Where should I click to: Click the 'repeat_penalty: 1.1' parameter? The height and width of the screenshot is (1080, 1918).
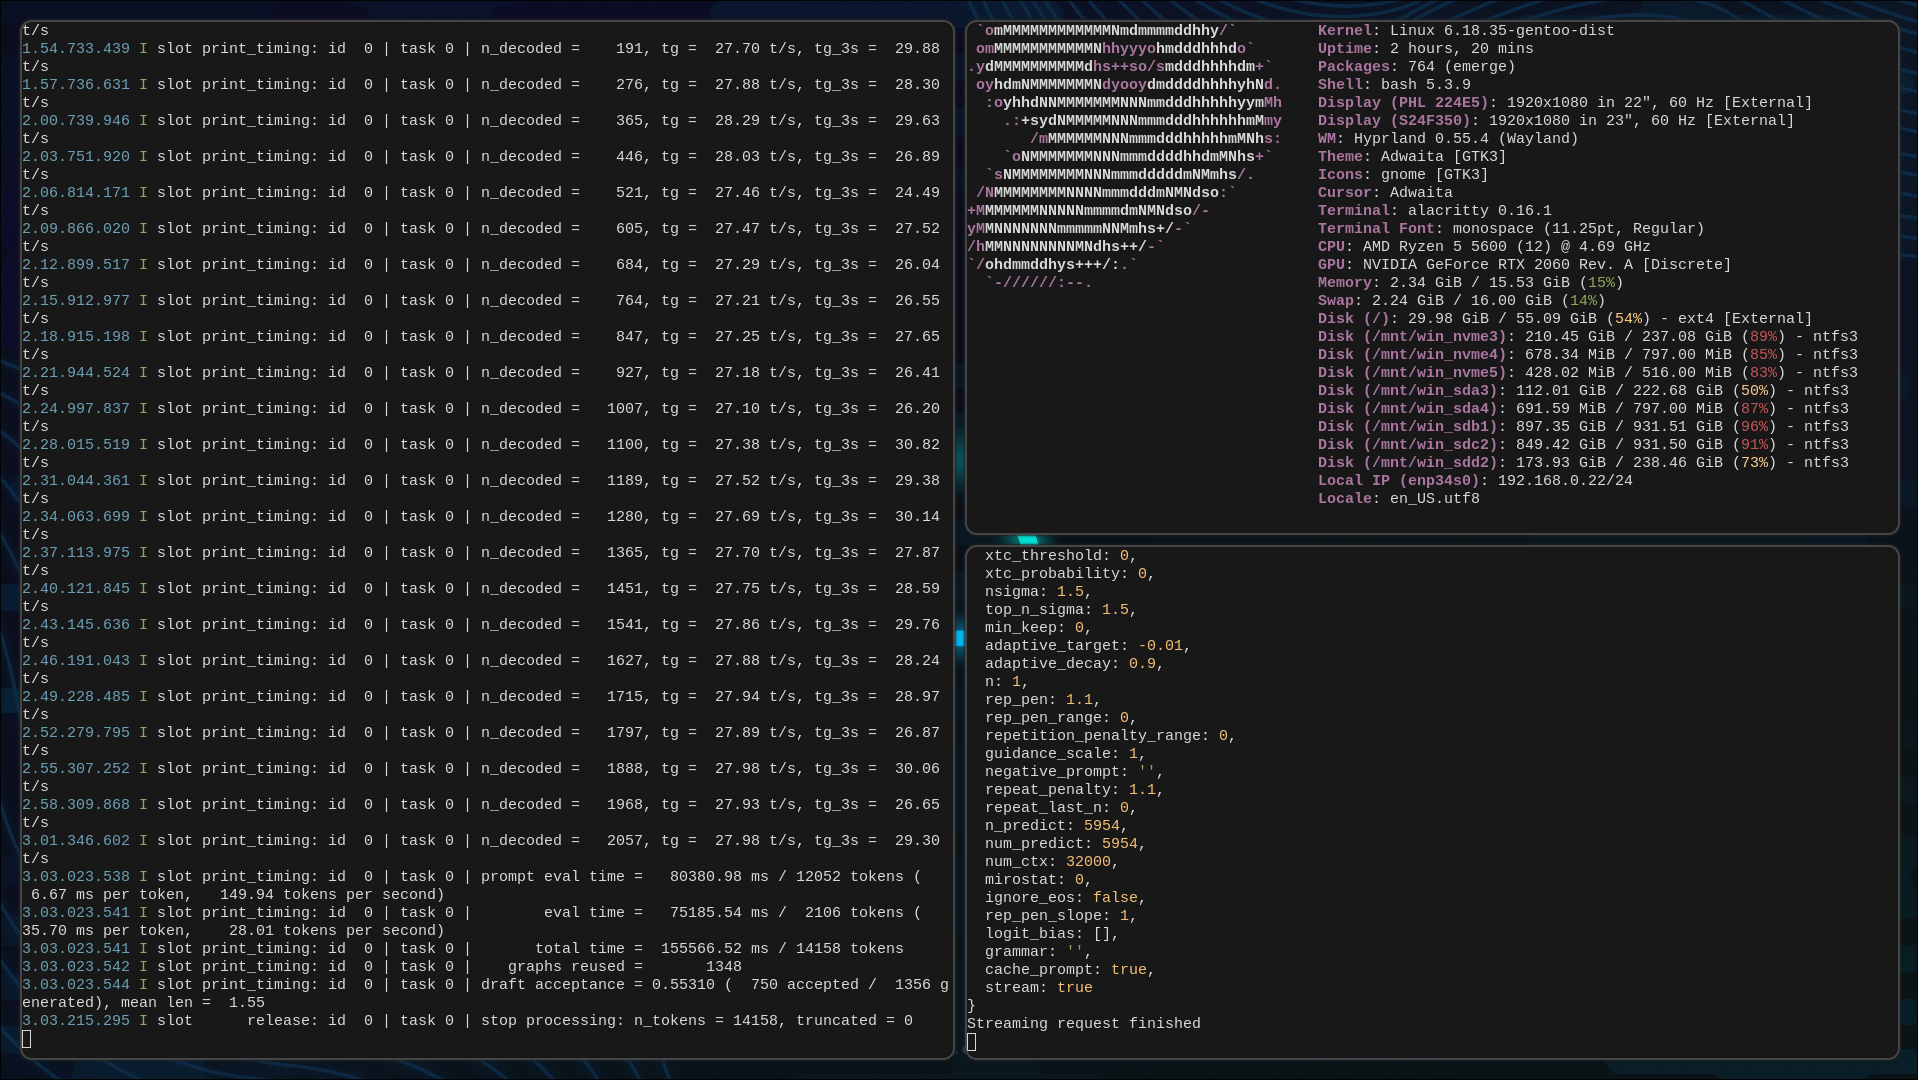(x=1075, y=790)
